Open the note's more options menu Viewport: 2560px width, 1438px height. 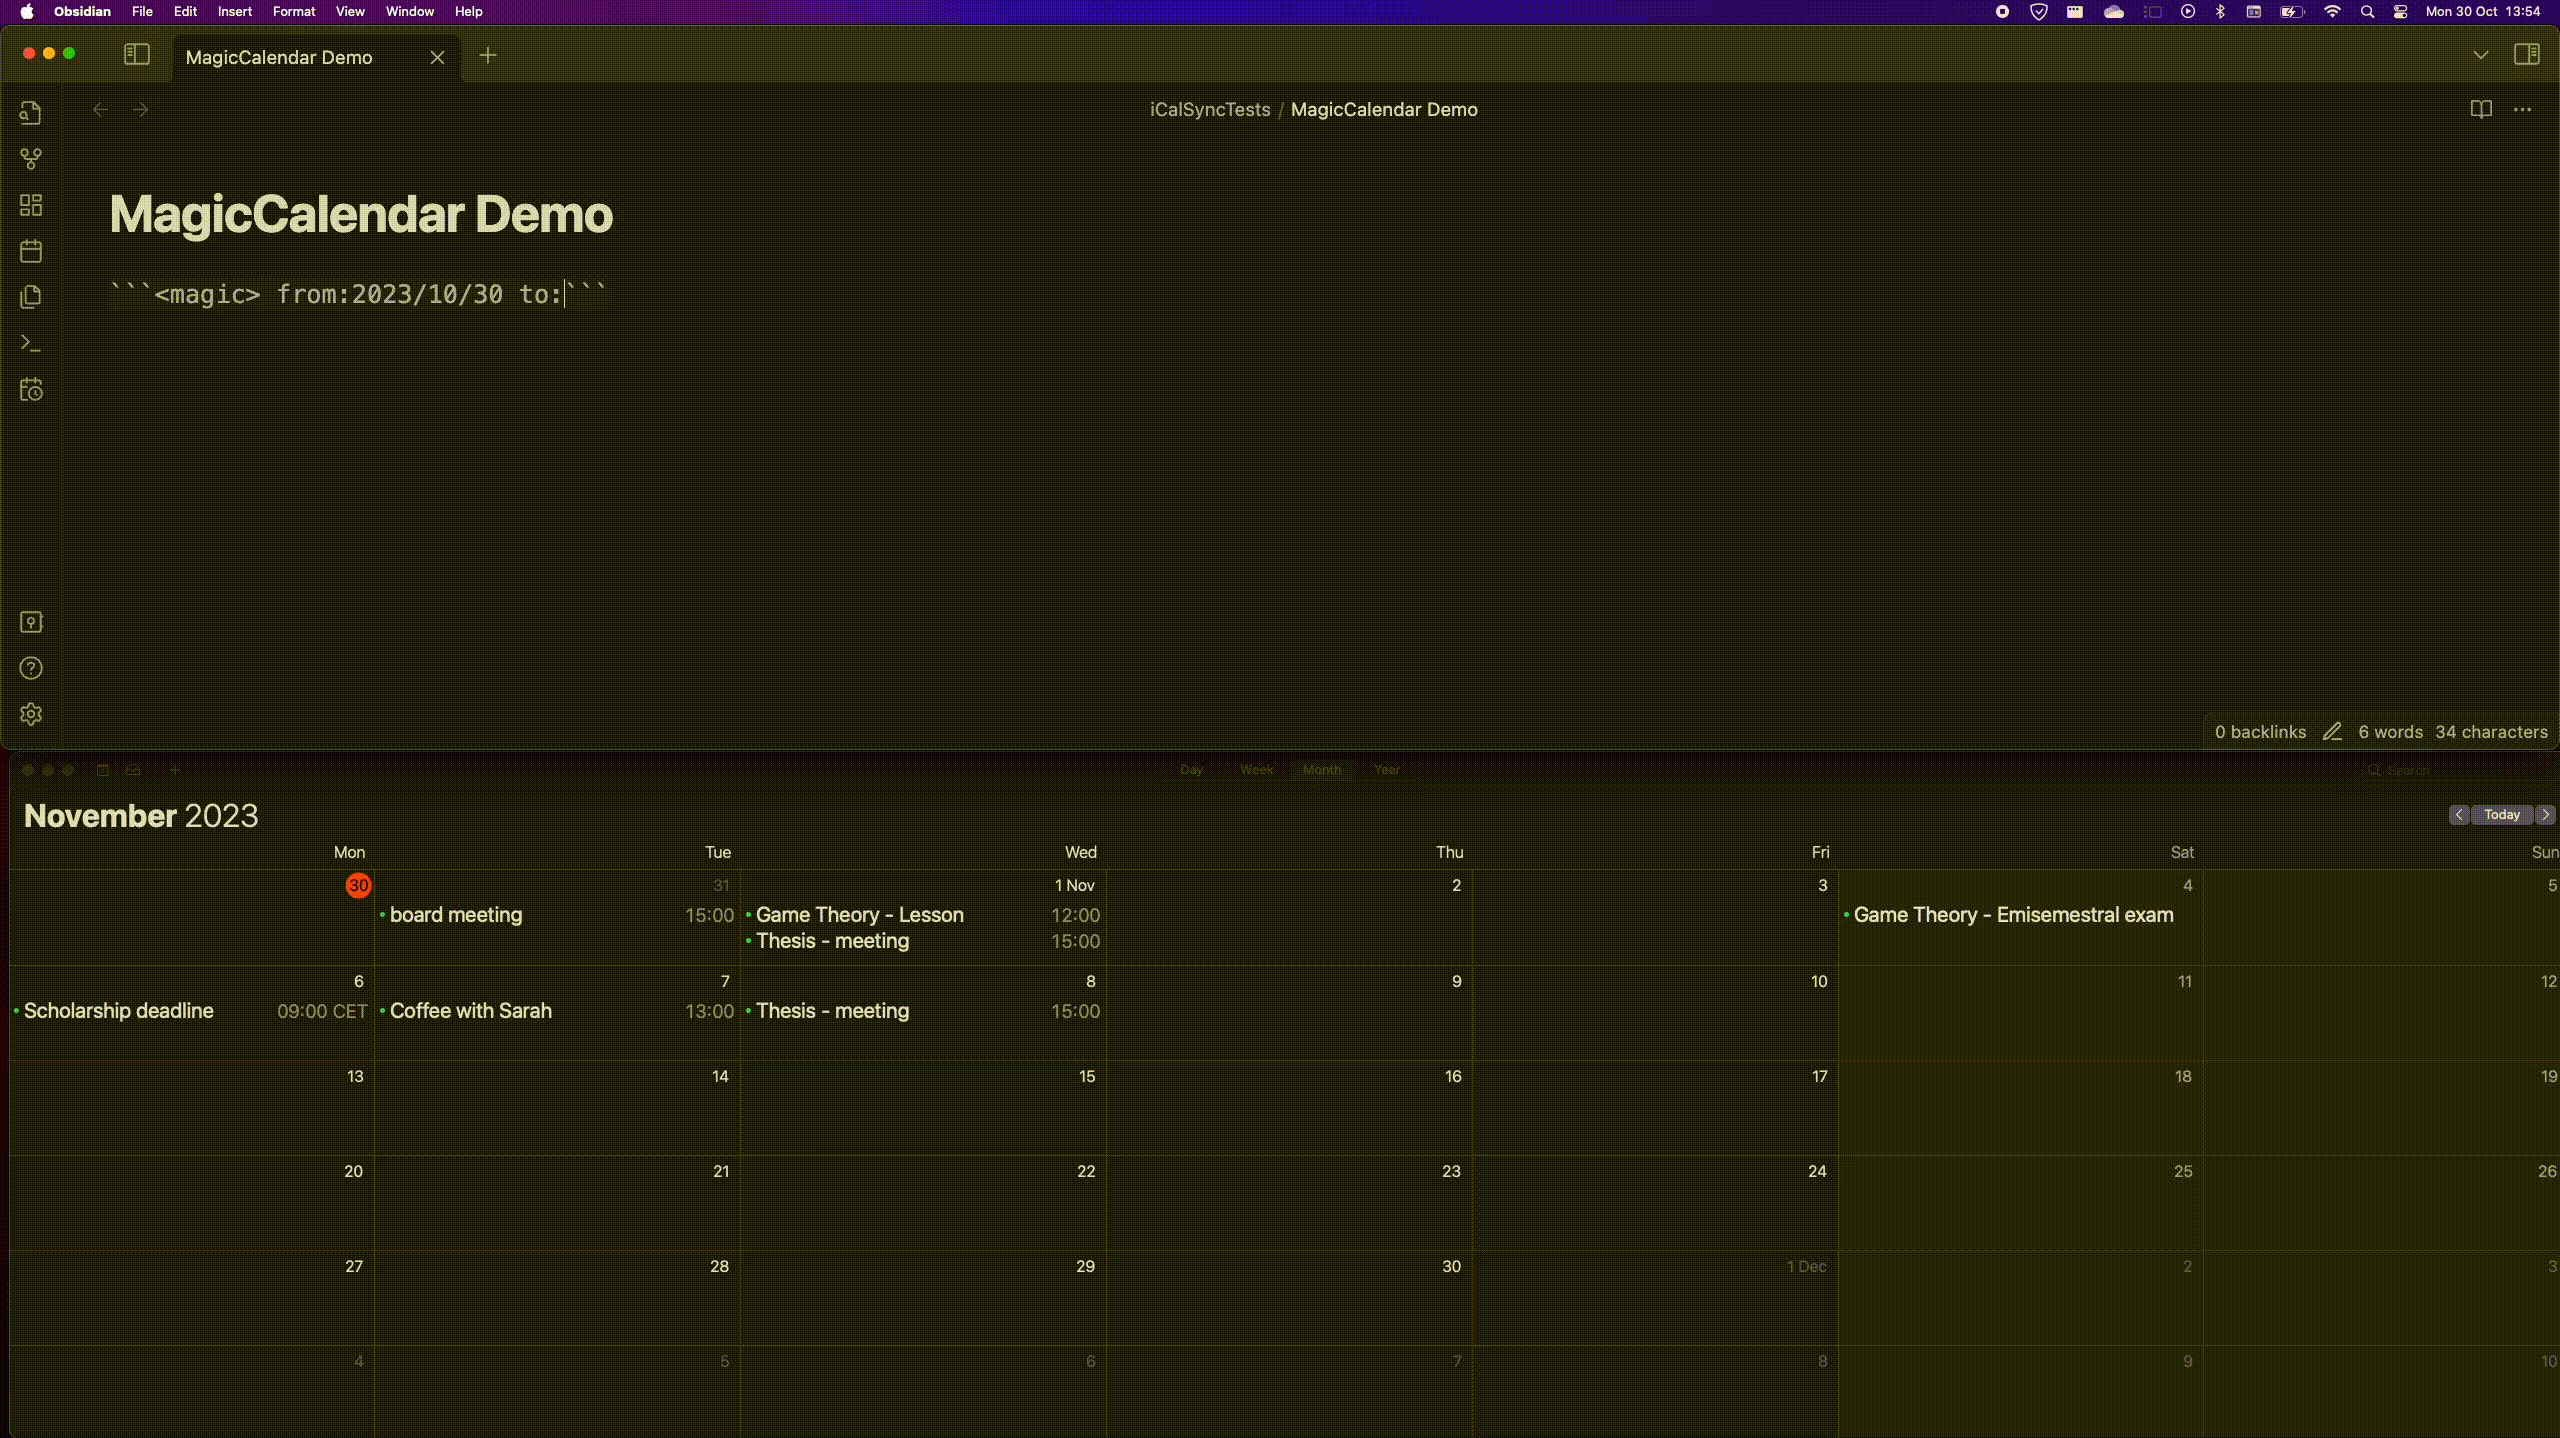(2523, 109)
